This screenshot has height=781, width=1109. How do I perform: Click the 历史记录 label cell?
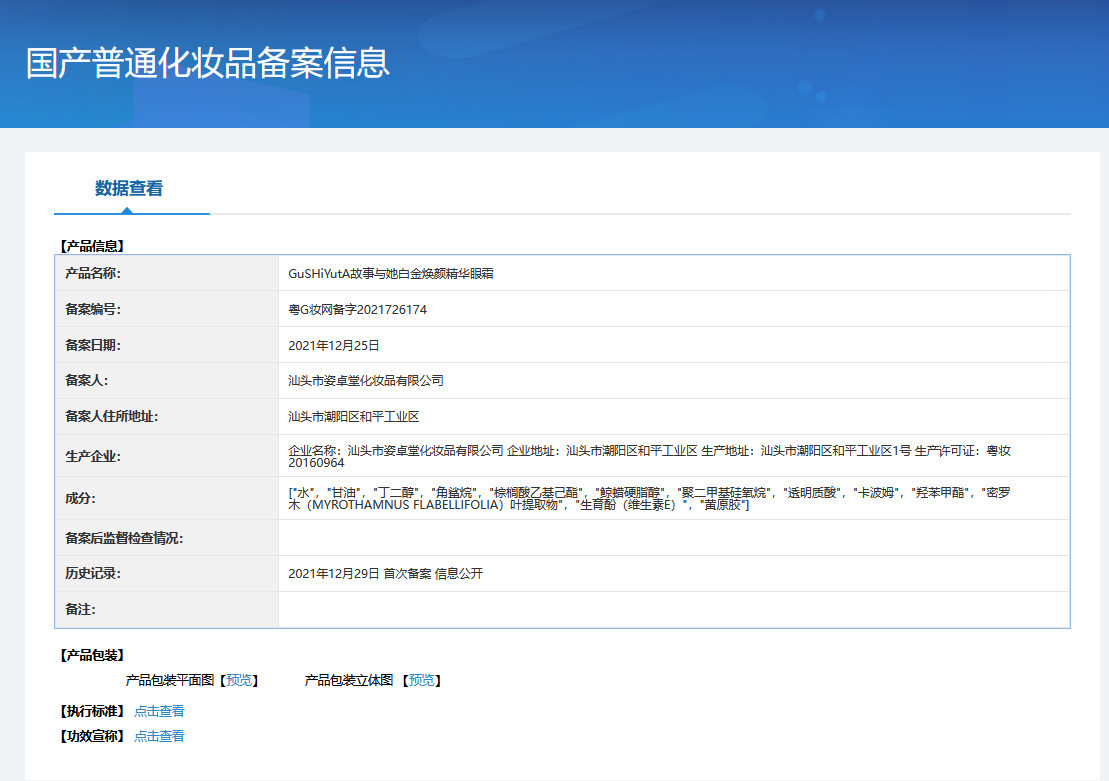point(167,574)
